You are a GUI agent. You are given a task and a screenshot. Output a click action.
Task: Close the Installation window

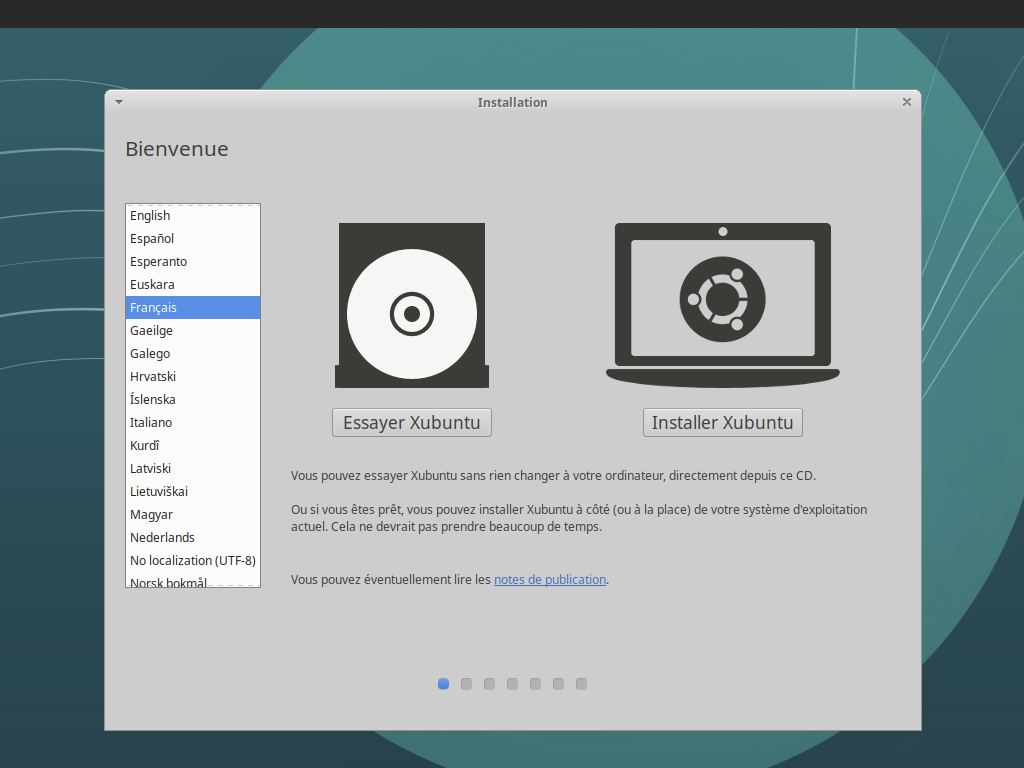pyautogui.click(x=906, y=102)
